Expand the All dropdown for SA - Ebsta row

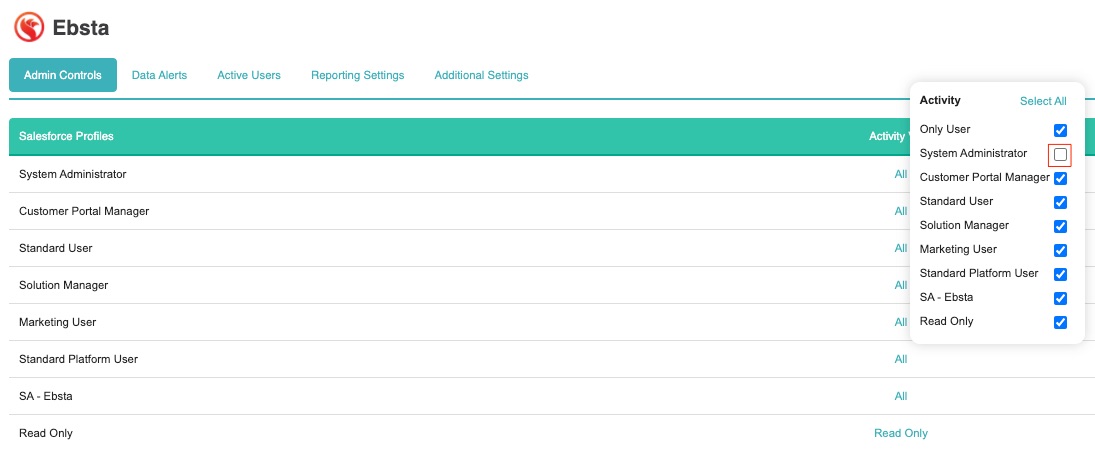tap(900, 396)
